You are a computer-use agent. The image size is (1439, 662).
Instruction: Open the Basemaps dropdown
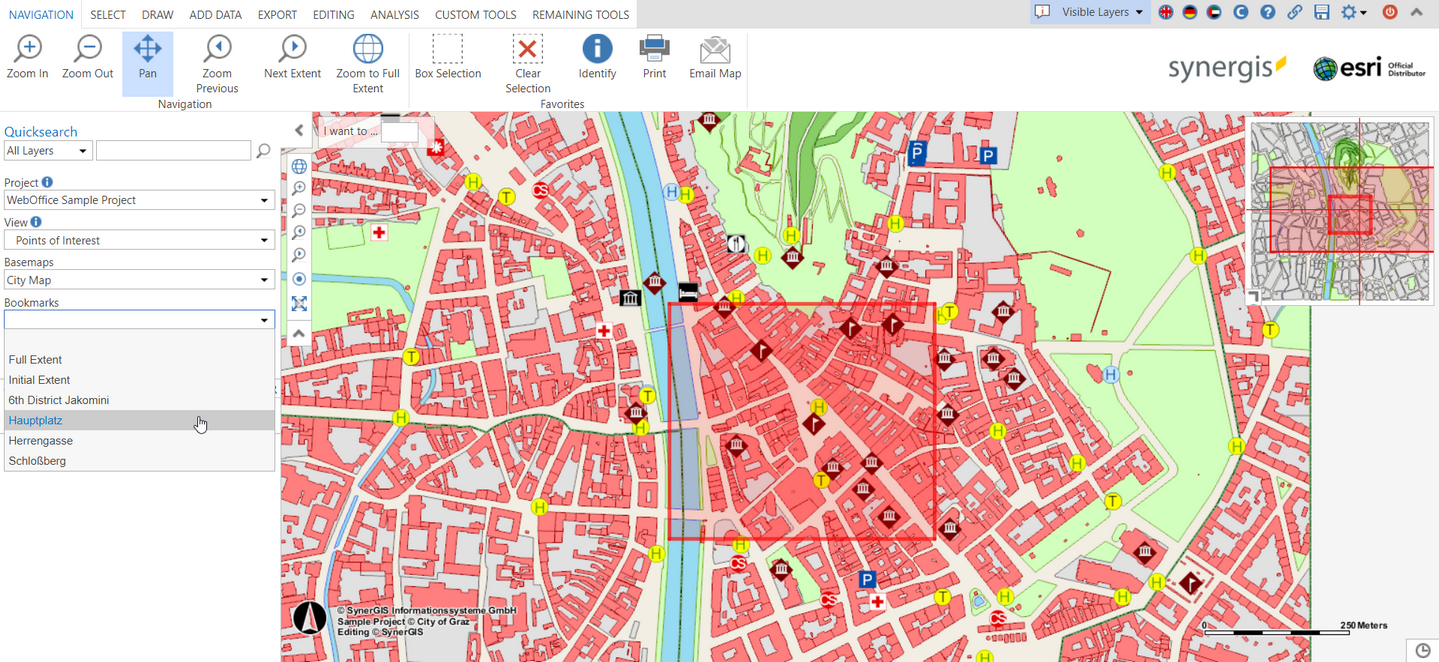[265, 278]
